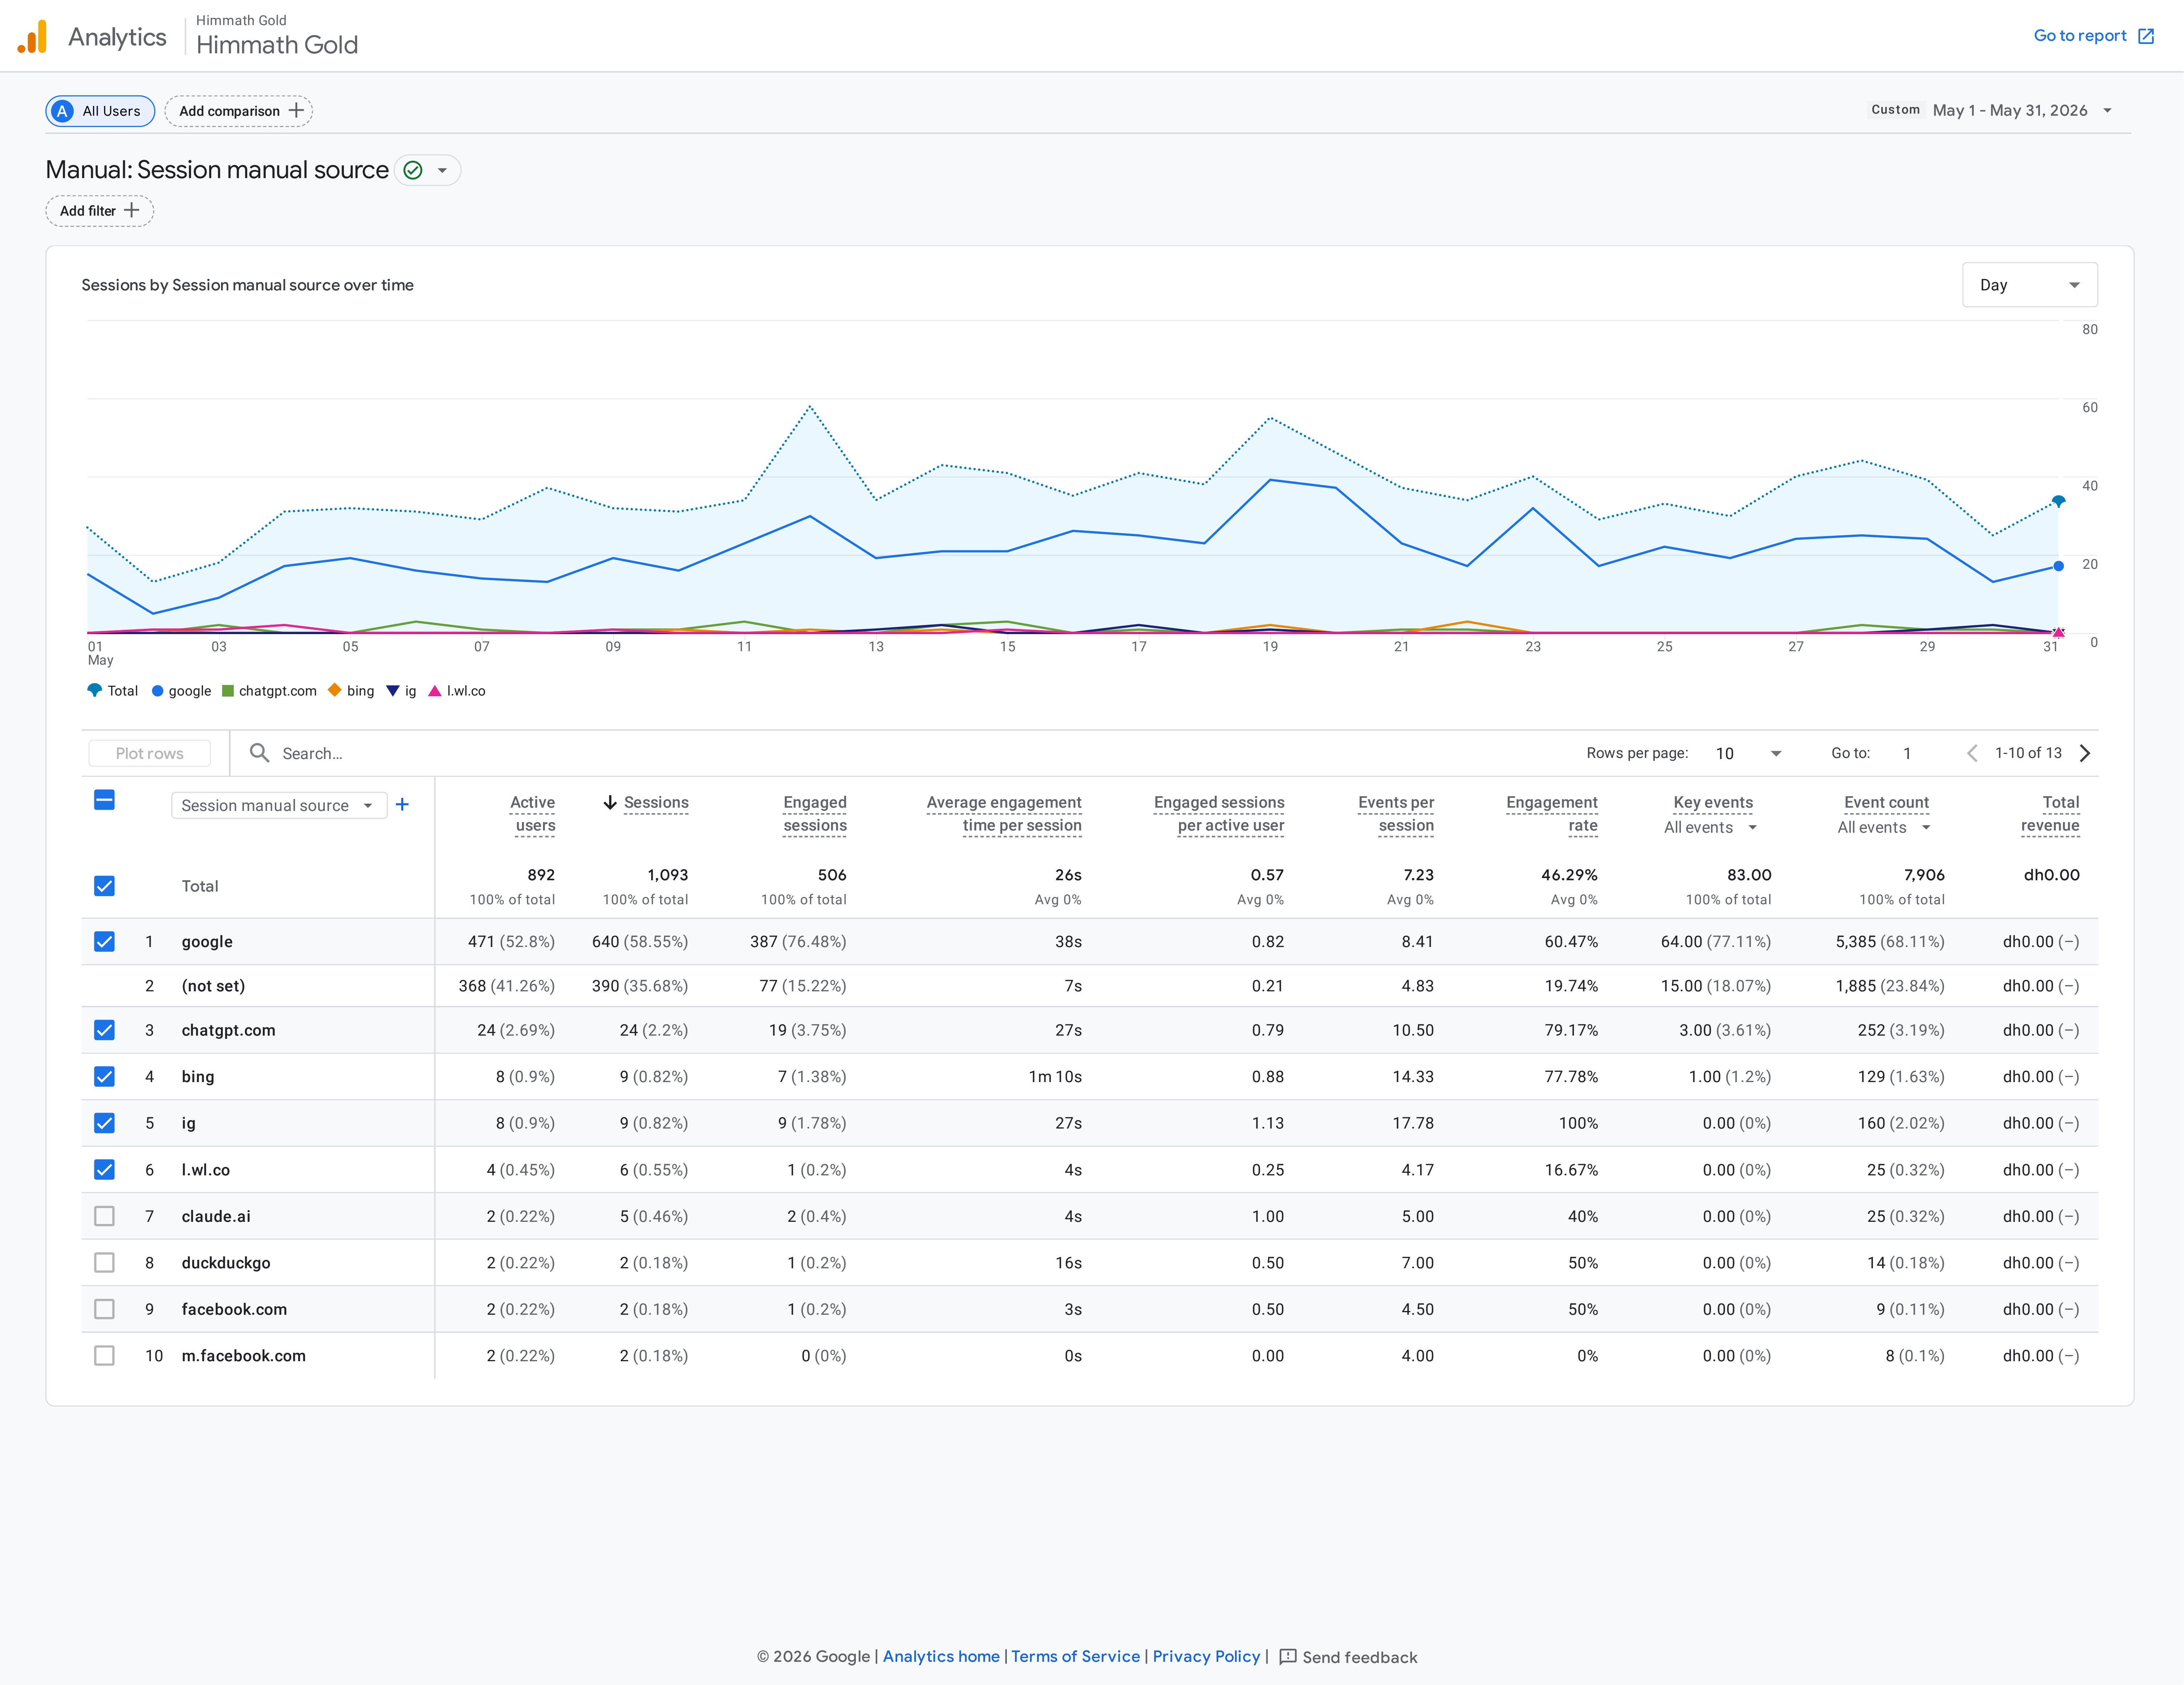Click the May 31 Total data point
This screenshot has height=1685, width=2184.
tap(2058, 501)
